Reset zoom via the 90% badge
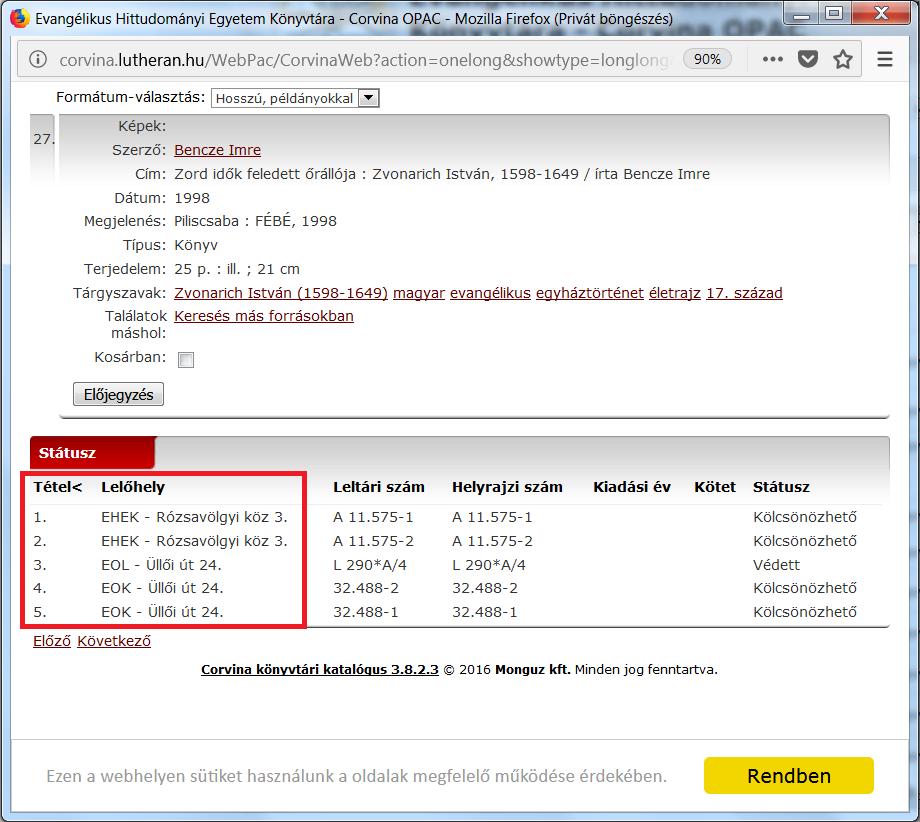The height and width of the screenshot is (822, 920). pos(707,59)
